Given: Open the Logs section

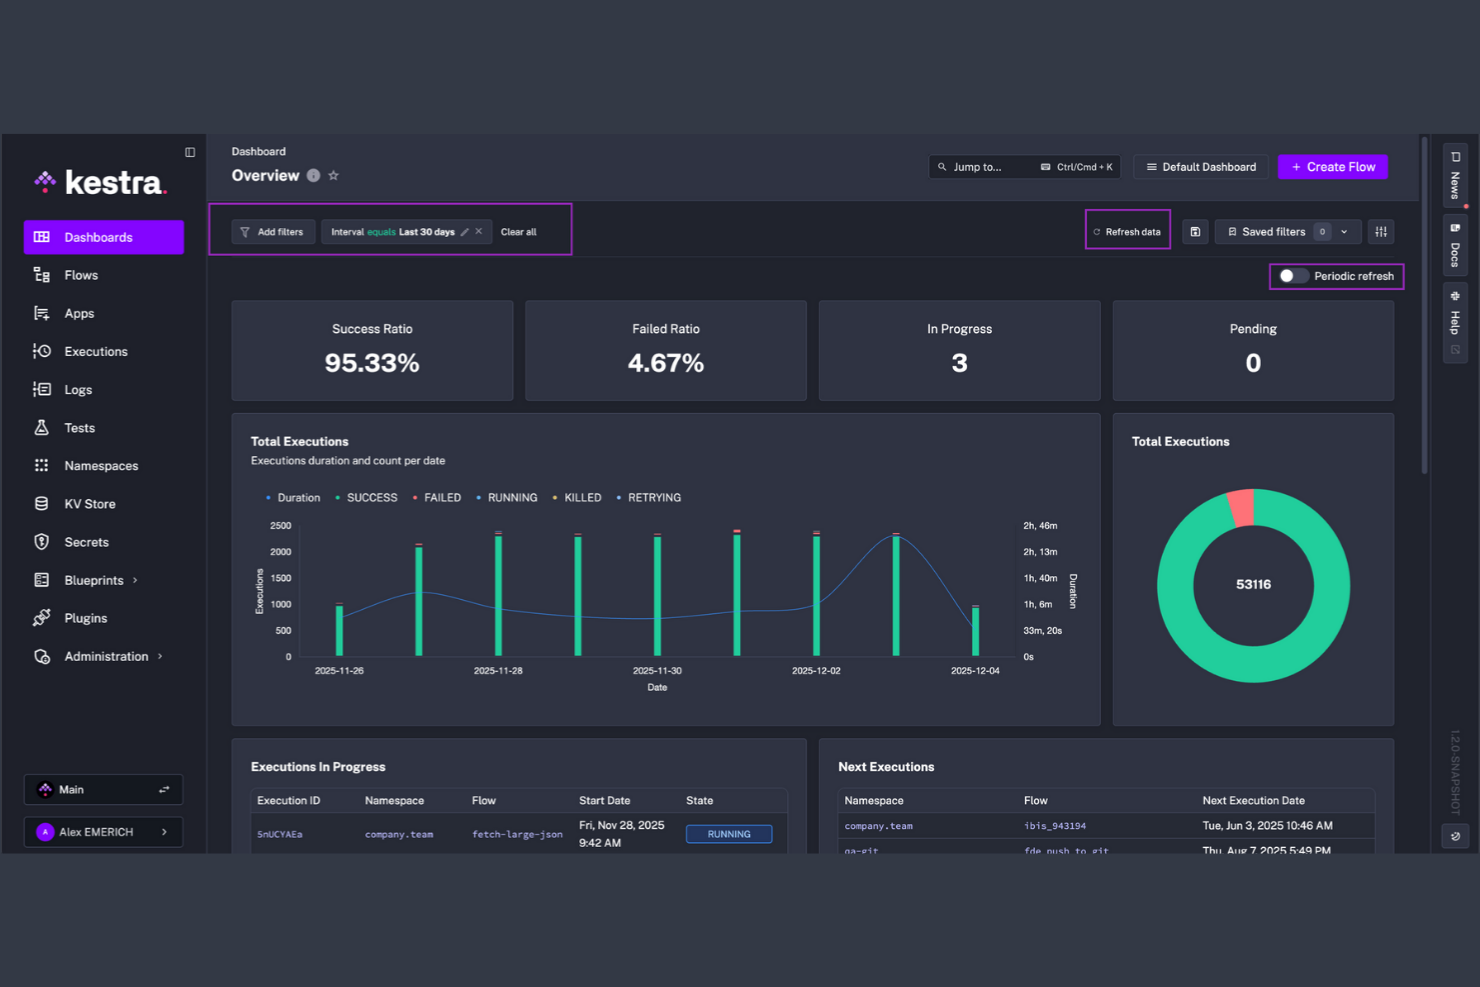Looking at the screenshot, I should [77, 389].
